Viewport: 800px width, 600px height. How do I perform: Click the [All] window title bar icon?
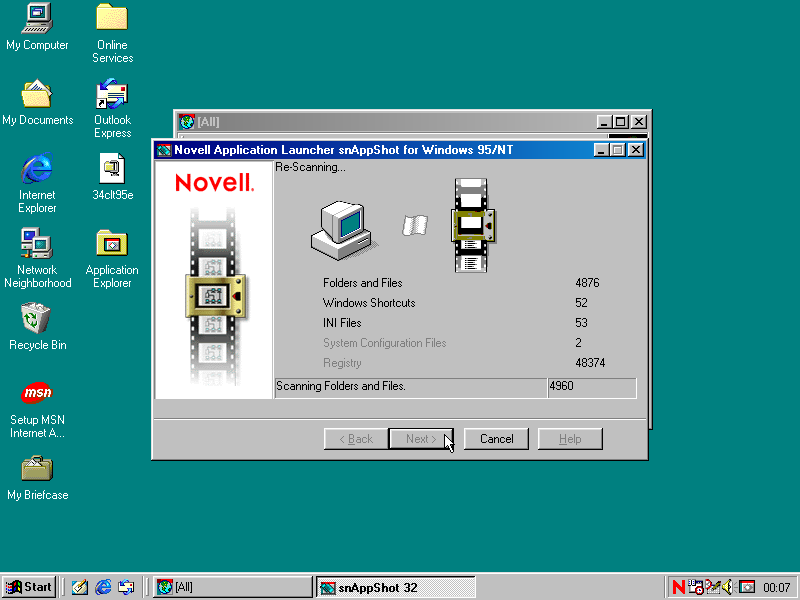[187, 122]
